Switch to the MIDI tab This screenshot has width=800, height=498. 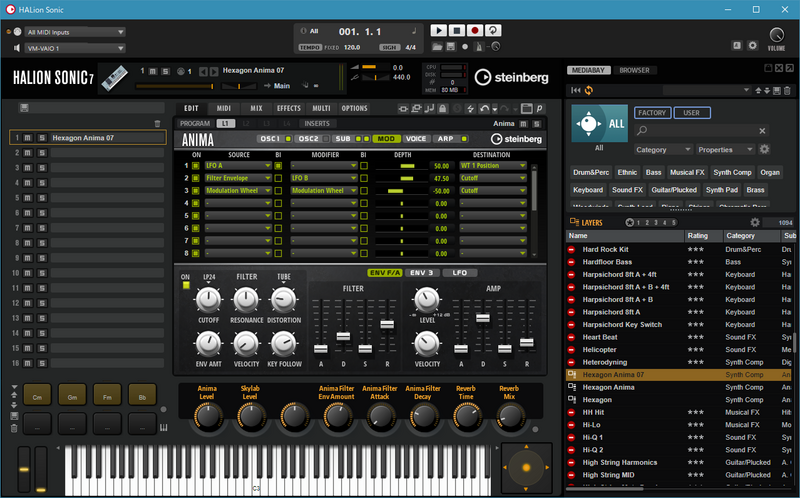point(223,108)
